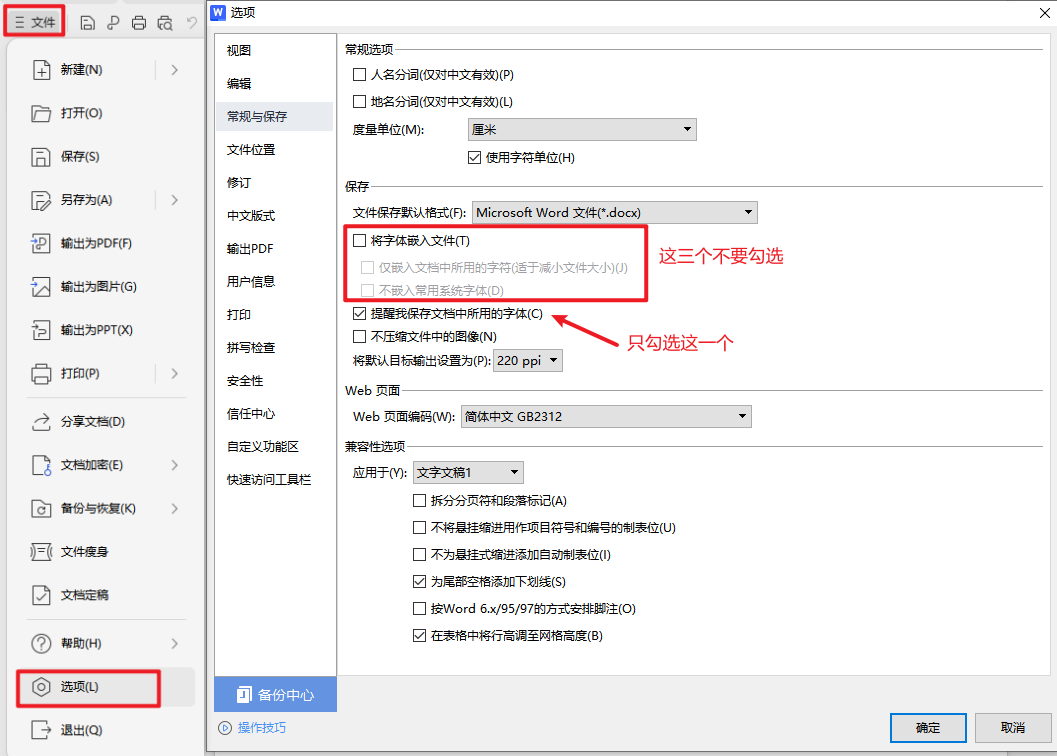Open the 备份中心 button
Viewport: 1057px width, 756px height.
pyautogui.click(x=276, y=695)
